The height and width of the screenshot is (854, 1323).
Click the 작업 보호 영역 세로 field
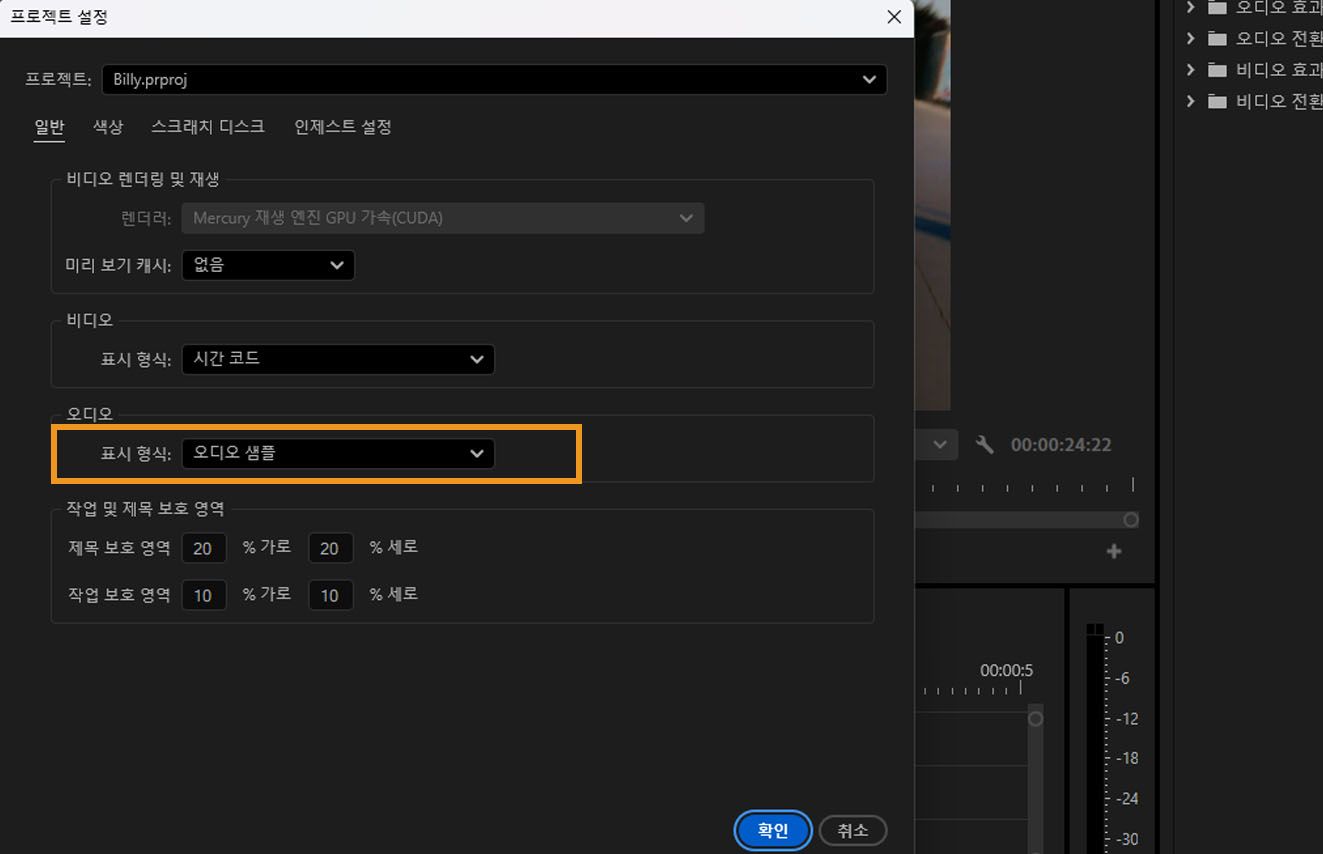click(x=331, y=595)
